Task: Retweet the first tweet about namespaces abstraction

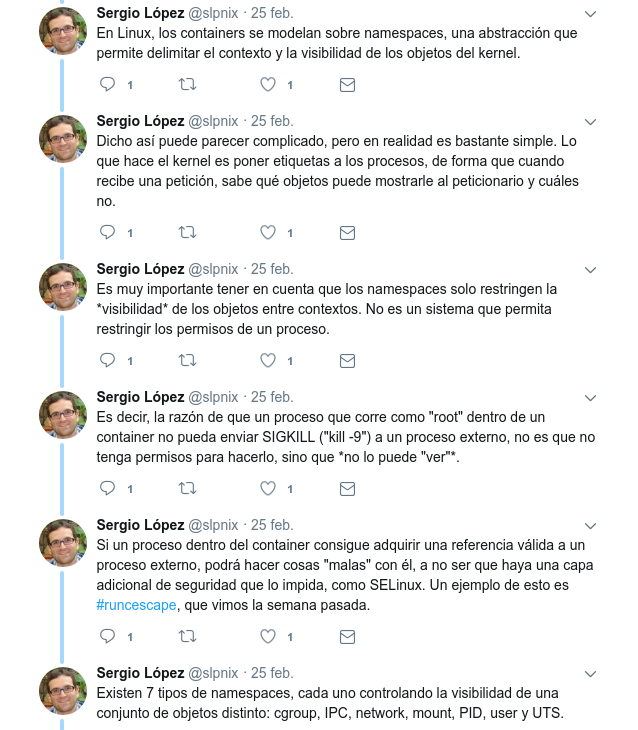Action: pyautogui.click(x=187, y=85)
